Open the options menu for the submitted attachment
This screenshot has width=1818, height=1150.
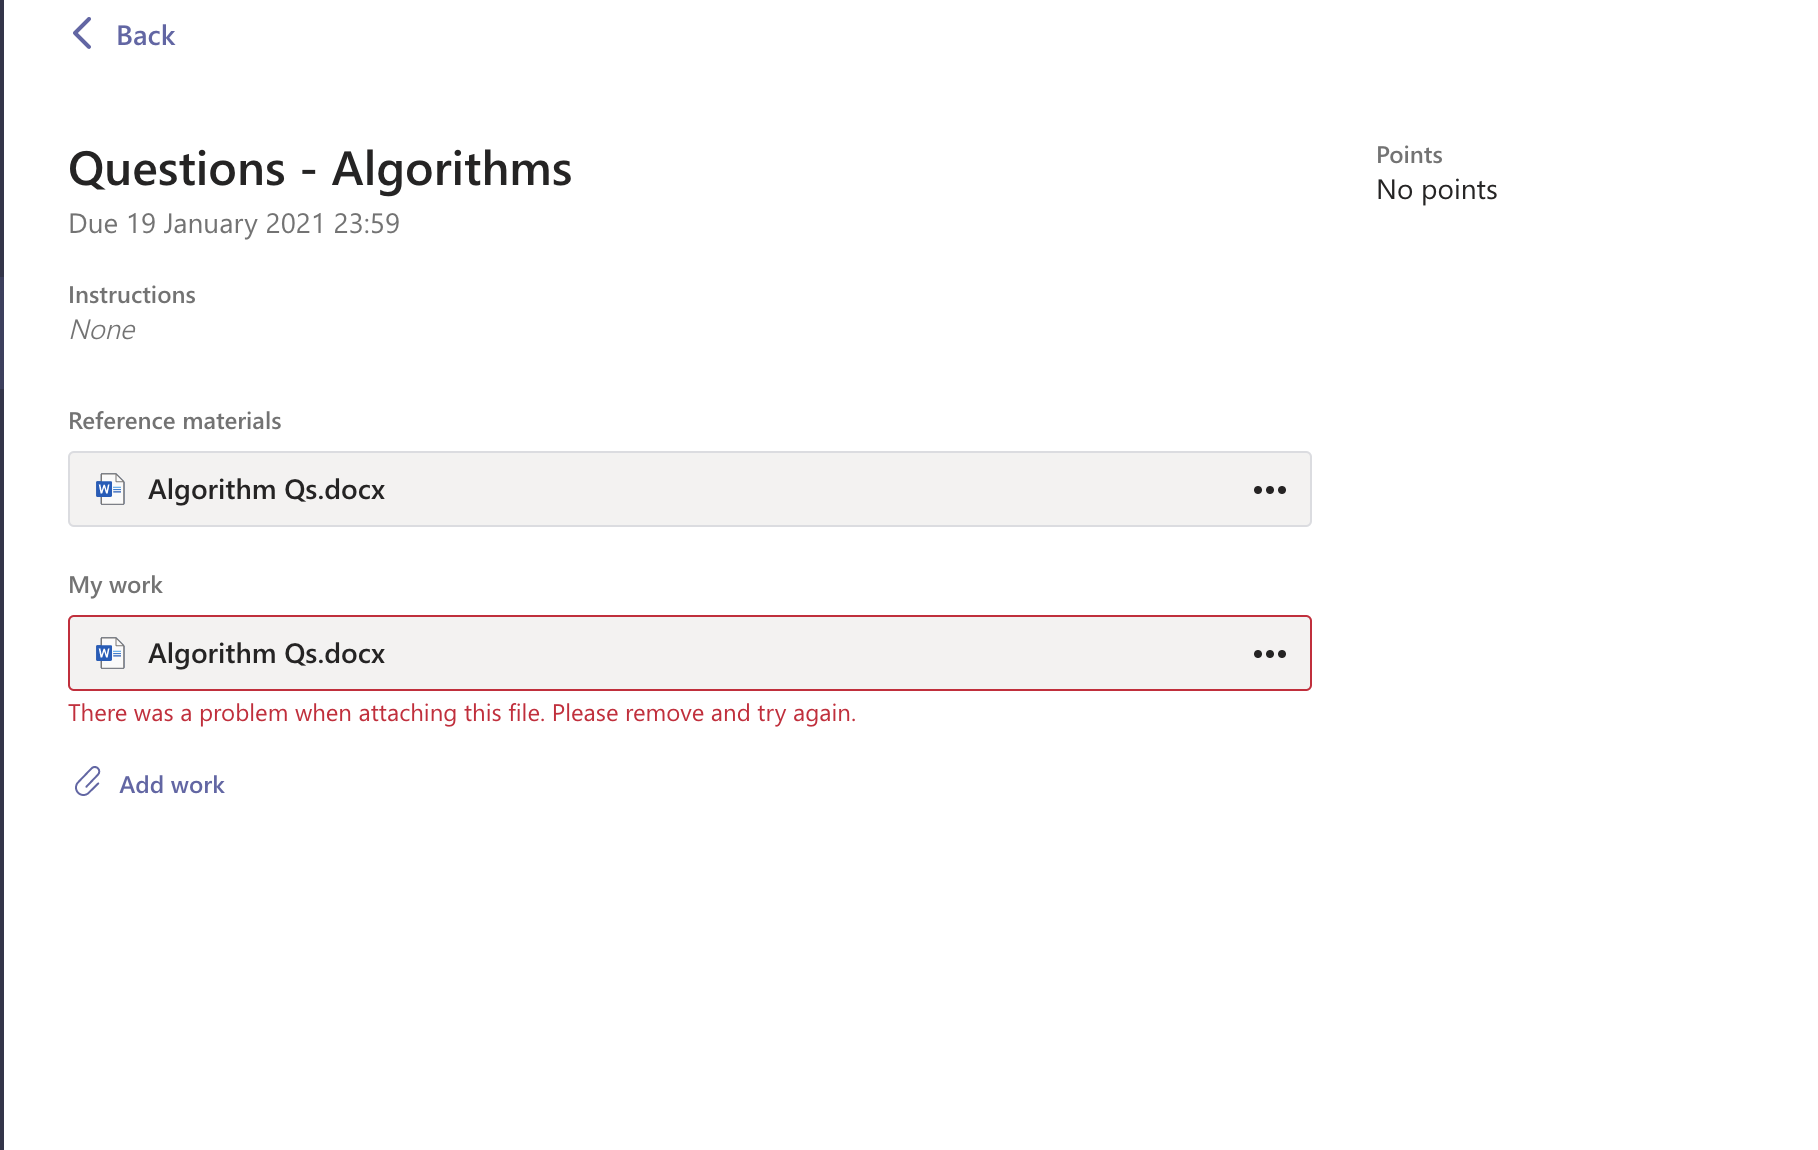1268,653
